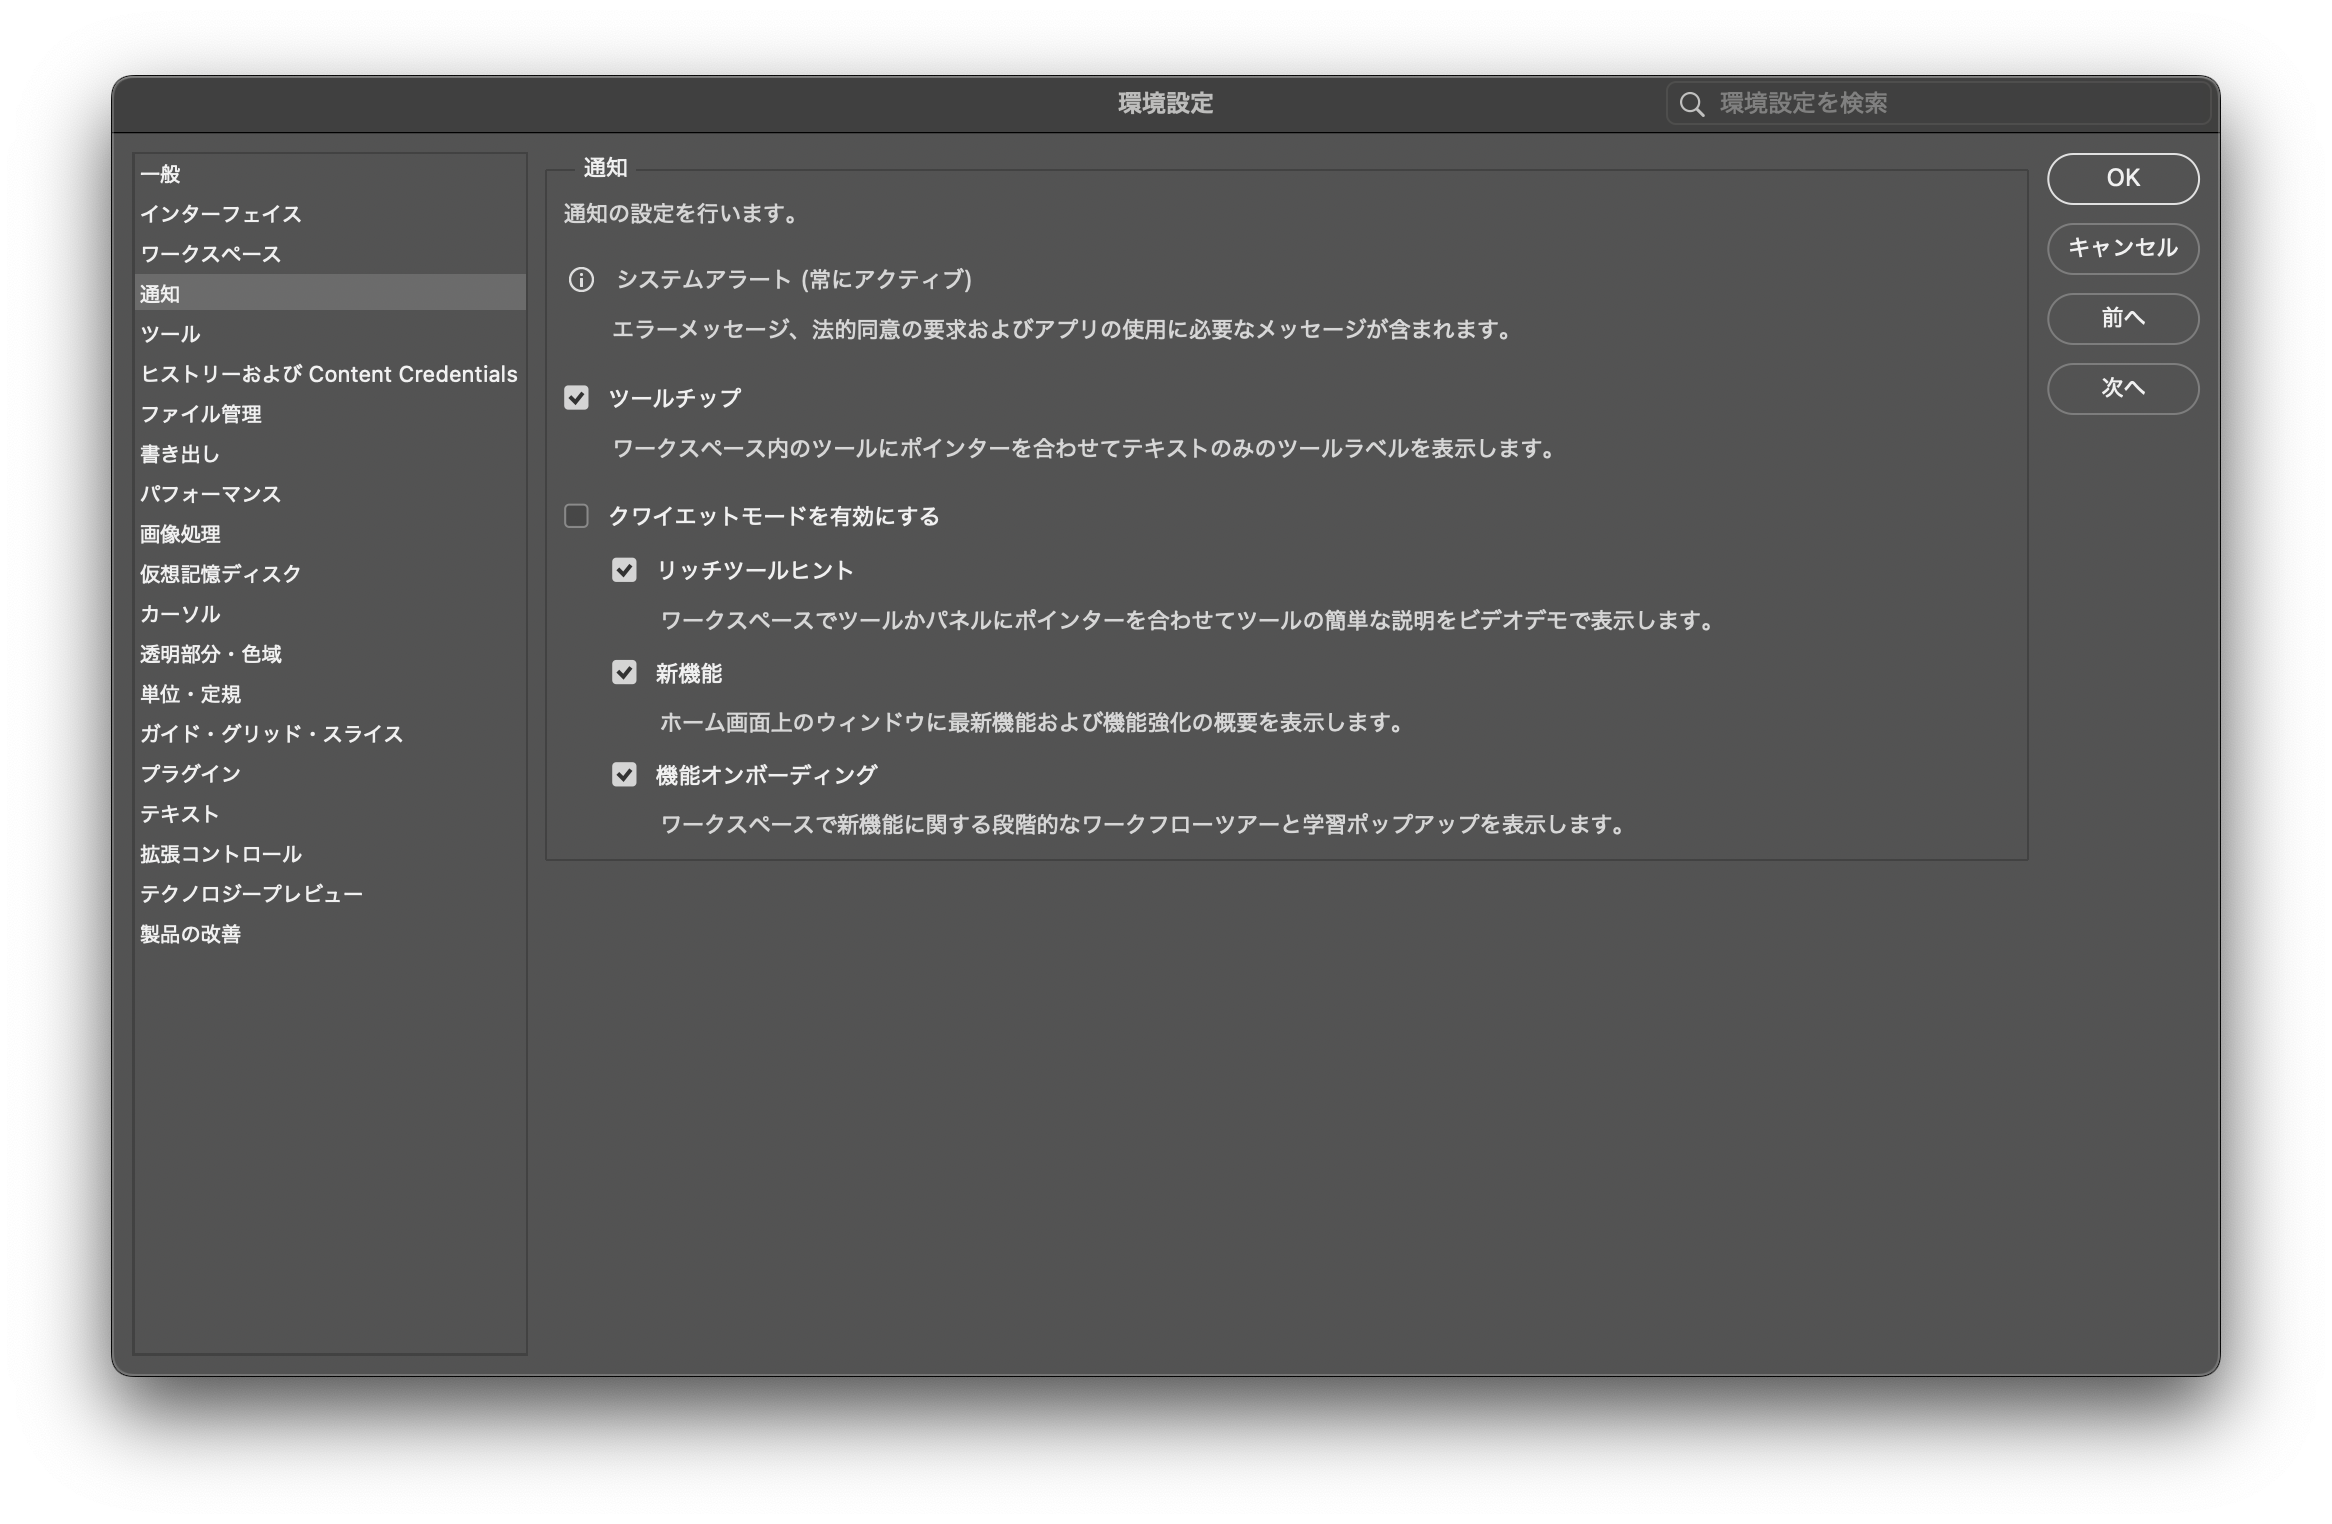
Task: Focus the 環境設定を検索 search field
Action: tap(1950, 104)
